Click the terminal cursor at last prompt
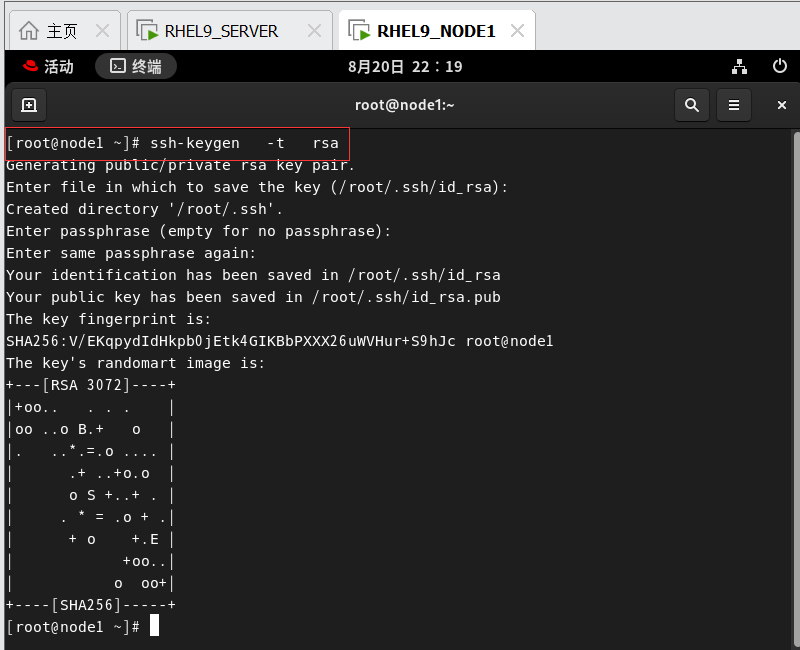 point(155,626)
